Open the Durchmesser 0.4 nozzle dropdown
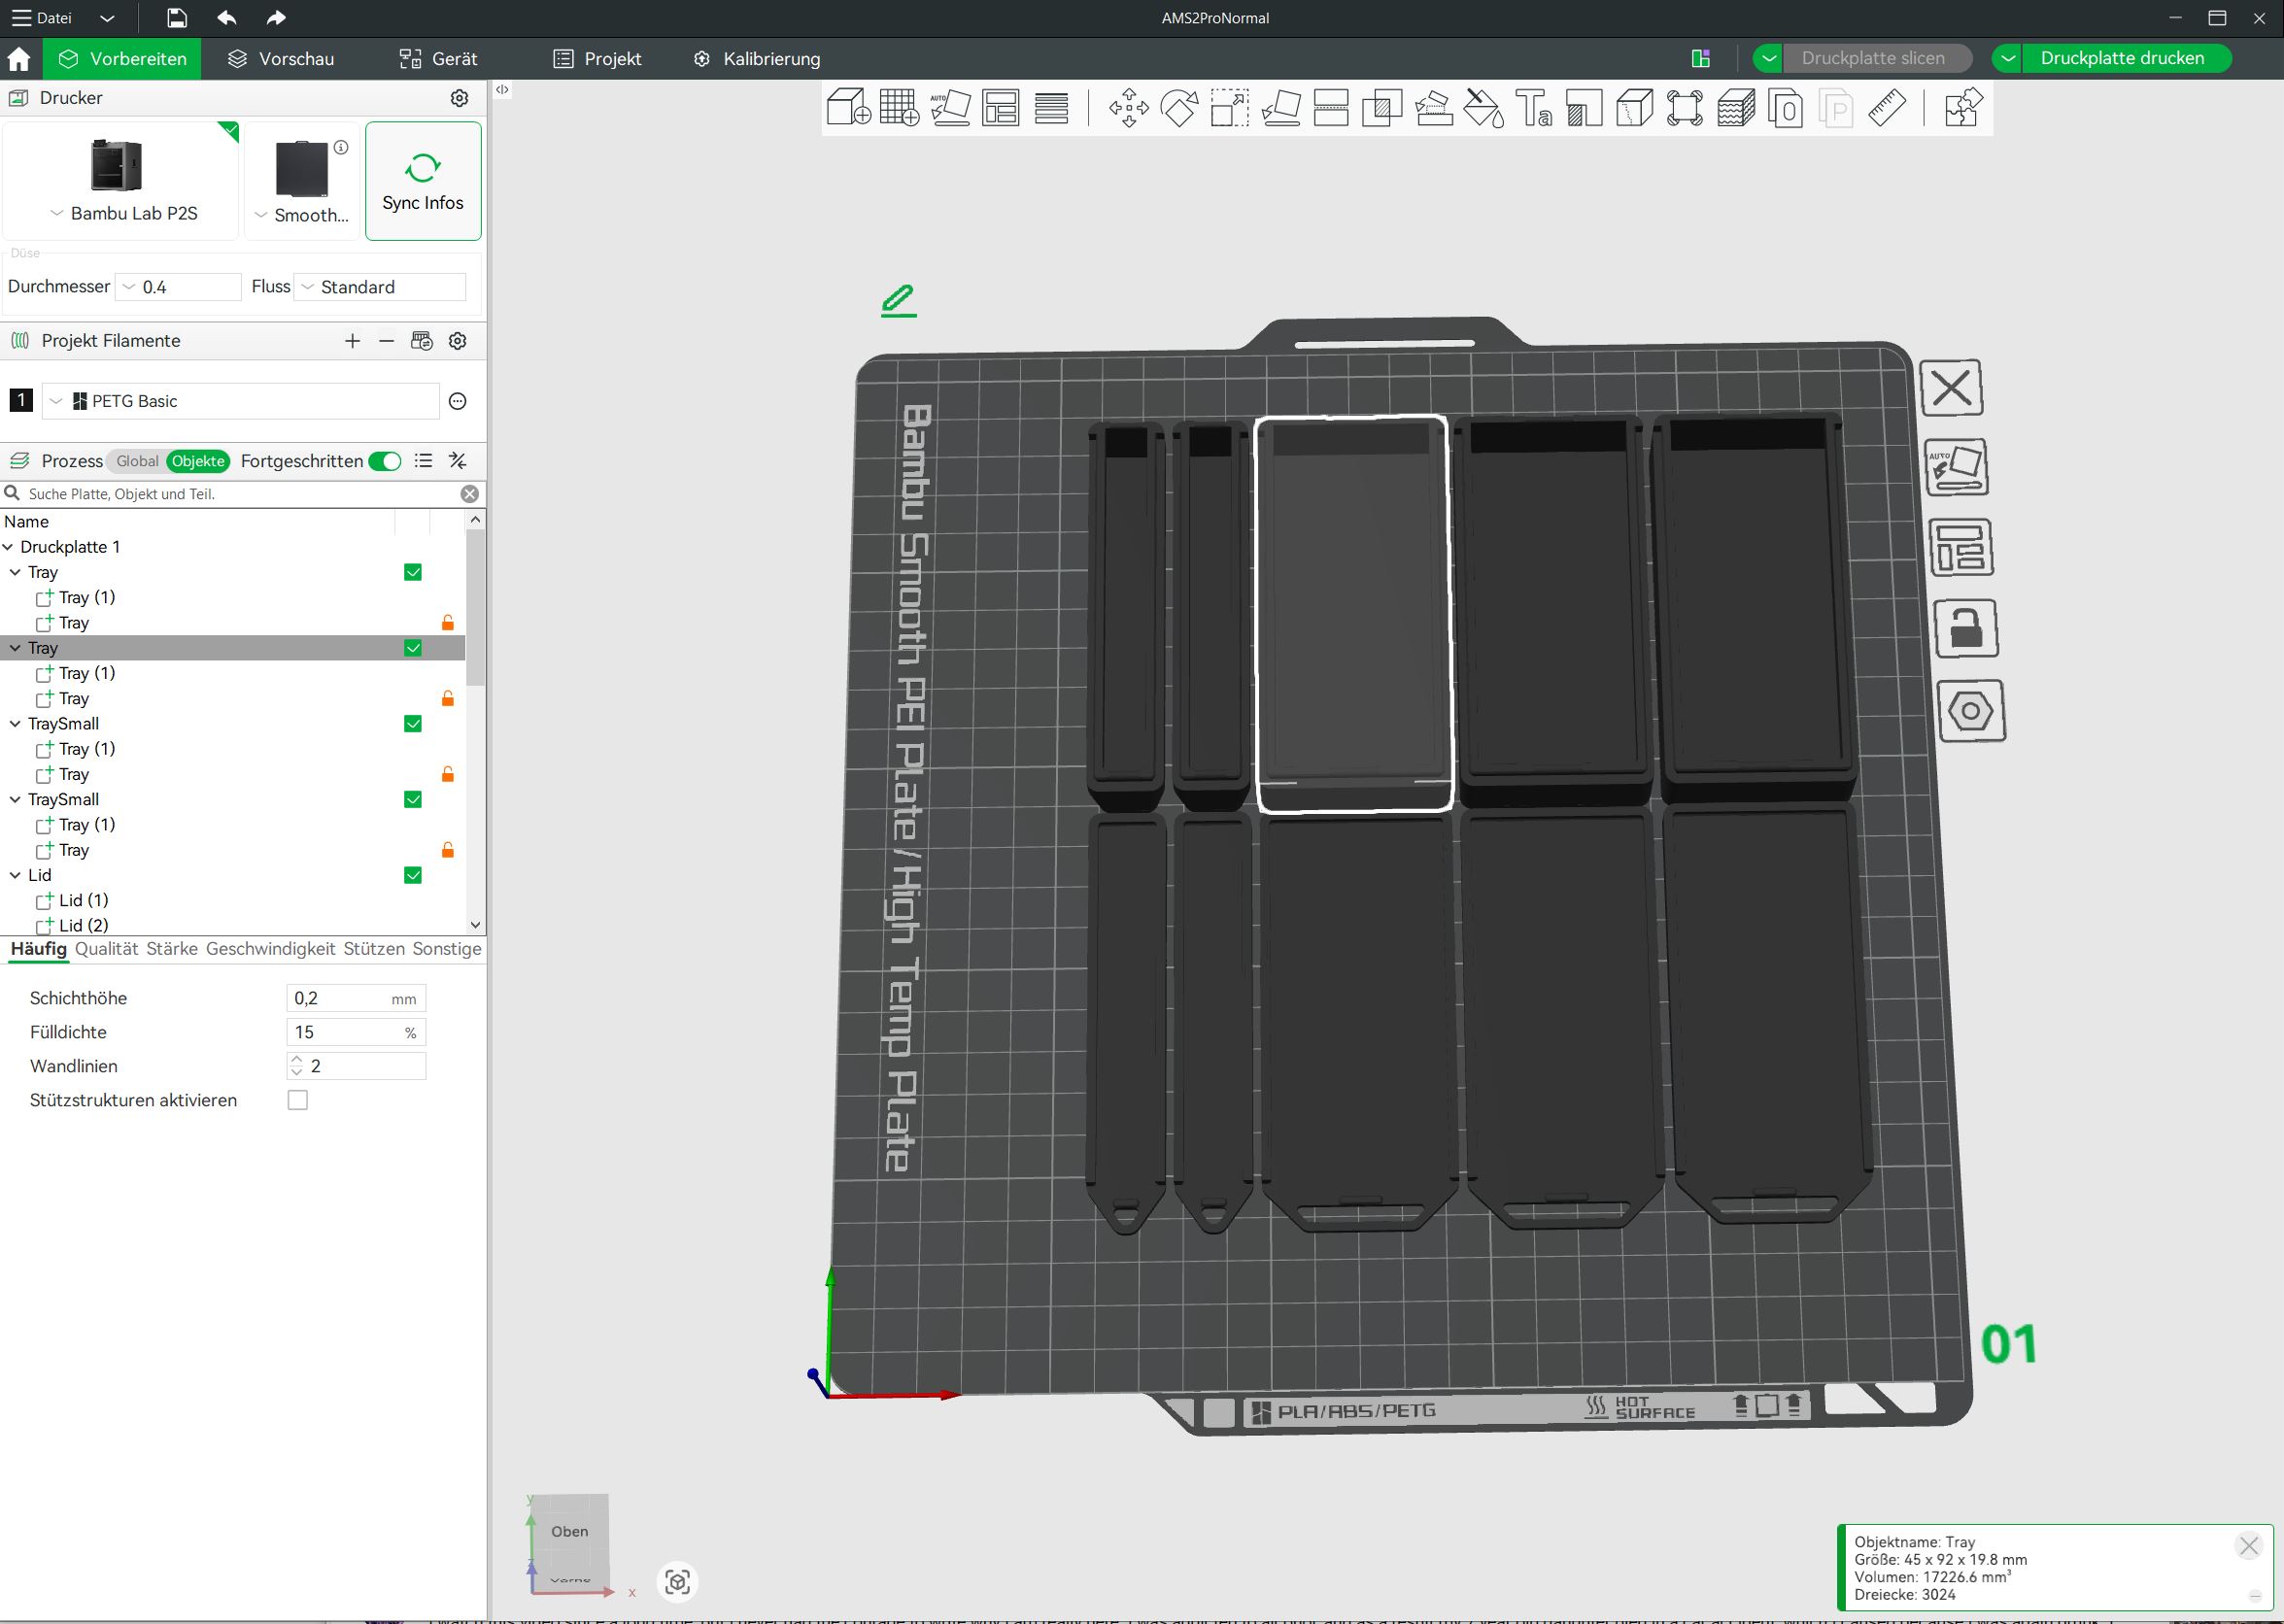 pos(179,287)
